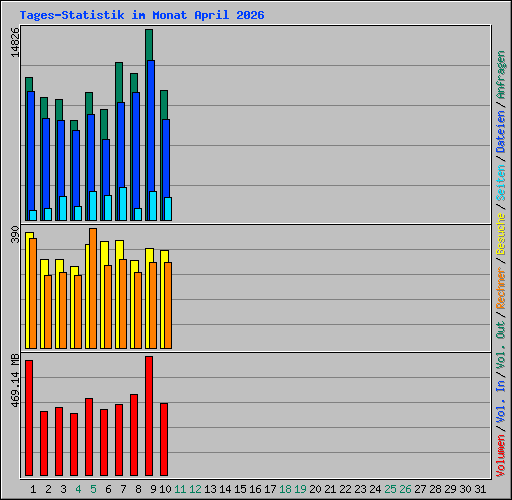Select the "Dateien" legend word
This screenshot has width=512, height=500.
[x=501, y=132]
